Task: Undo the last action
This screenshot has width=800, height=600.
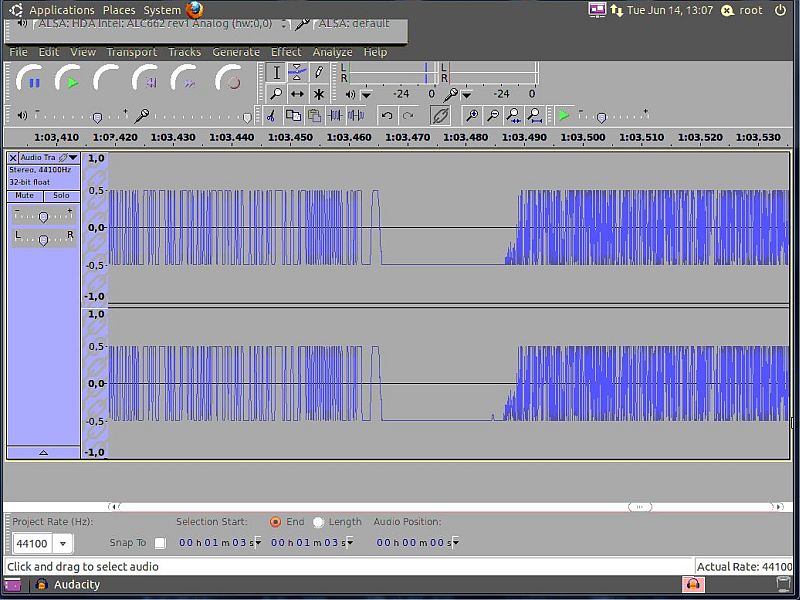Action: [x=387, y=116]
